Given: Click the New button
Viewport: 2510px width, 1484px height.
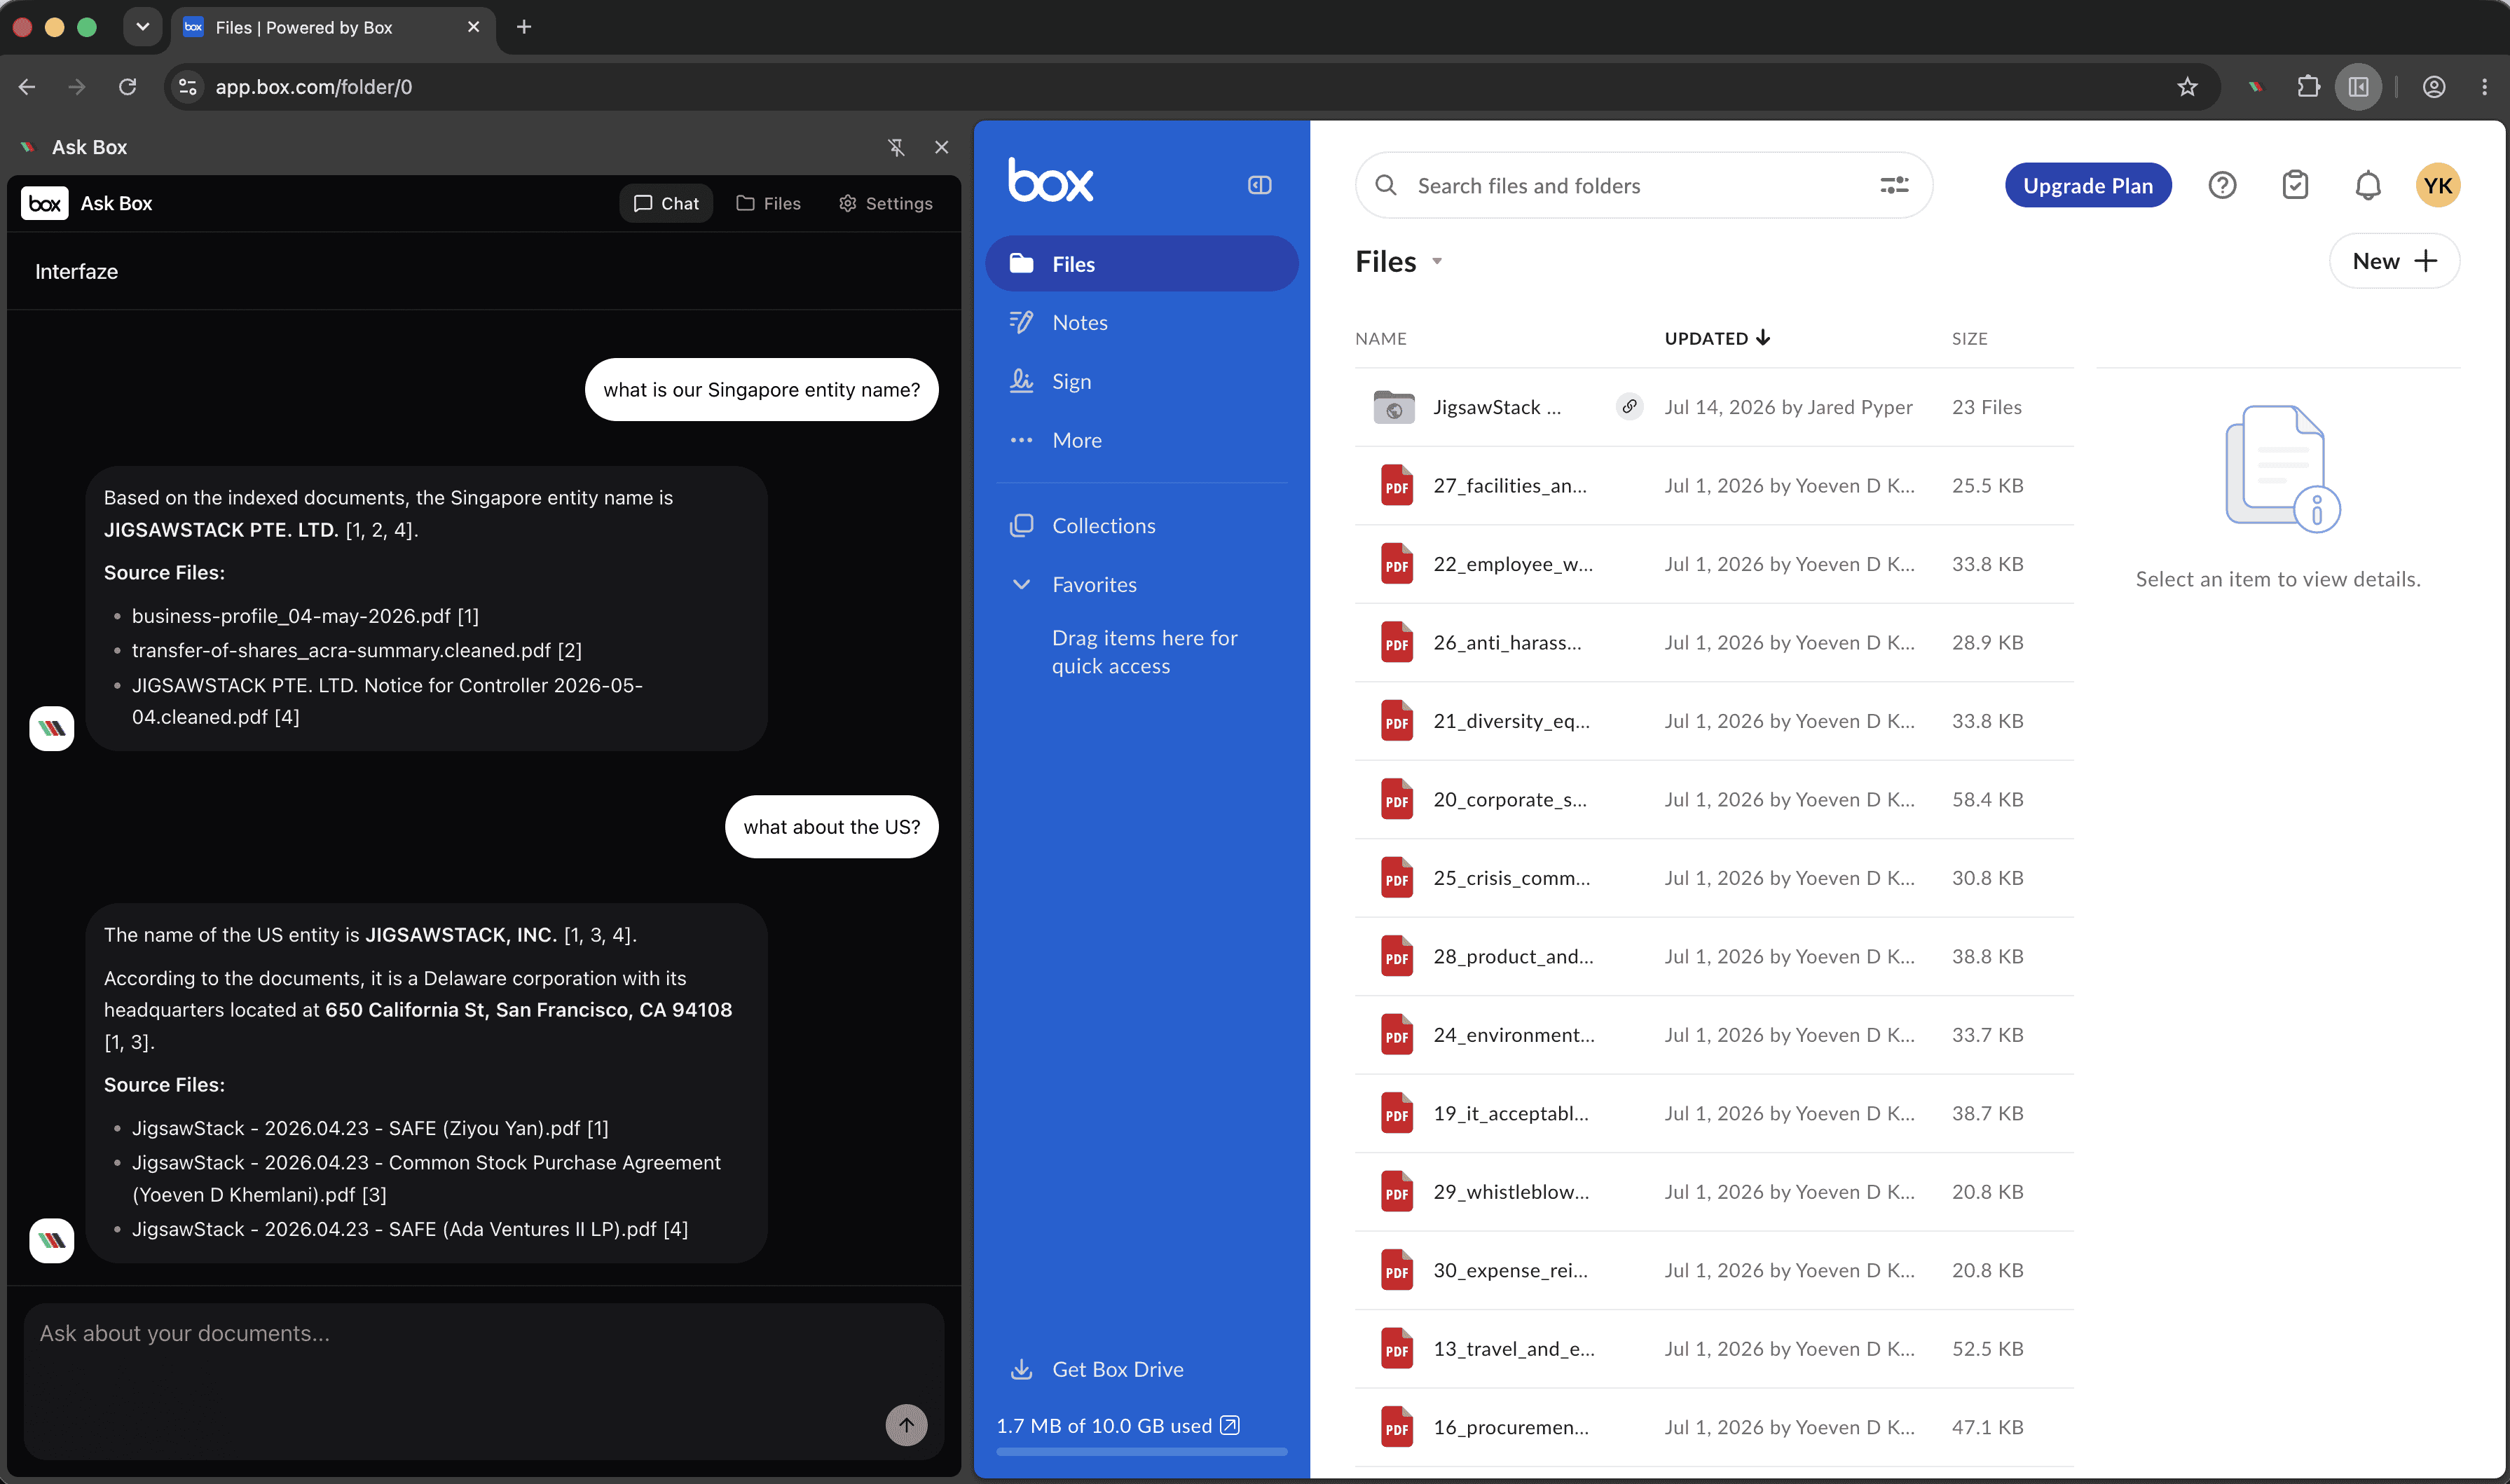Looking at the screenshot, I should 2394,261.
